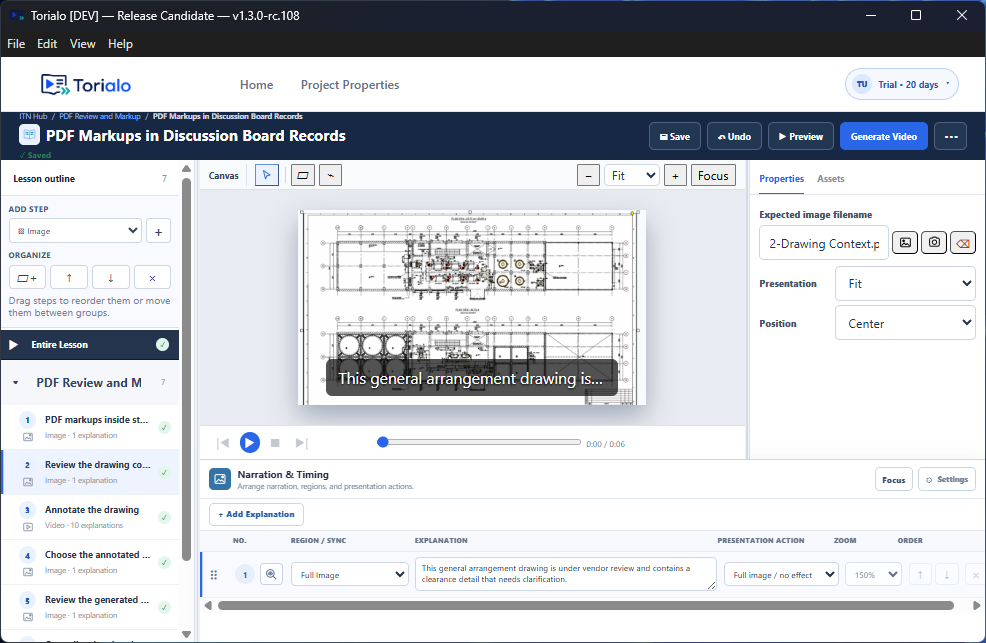The image size is (986, 643).
Task: Open the Add Step type dropdown
Action: point(75,231)
